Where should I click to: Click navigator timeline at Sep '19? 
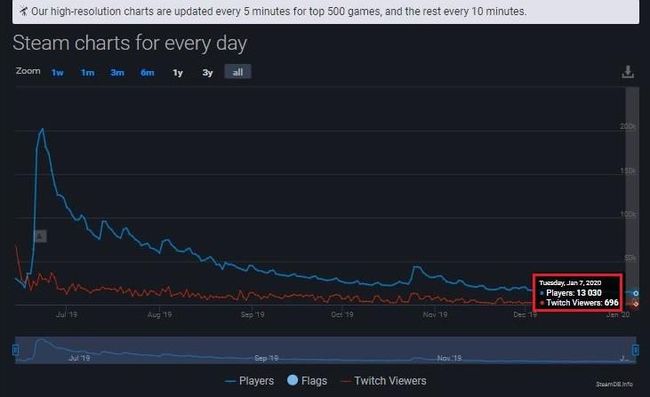click(266, 358)
